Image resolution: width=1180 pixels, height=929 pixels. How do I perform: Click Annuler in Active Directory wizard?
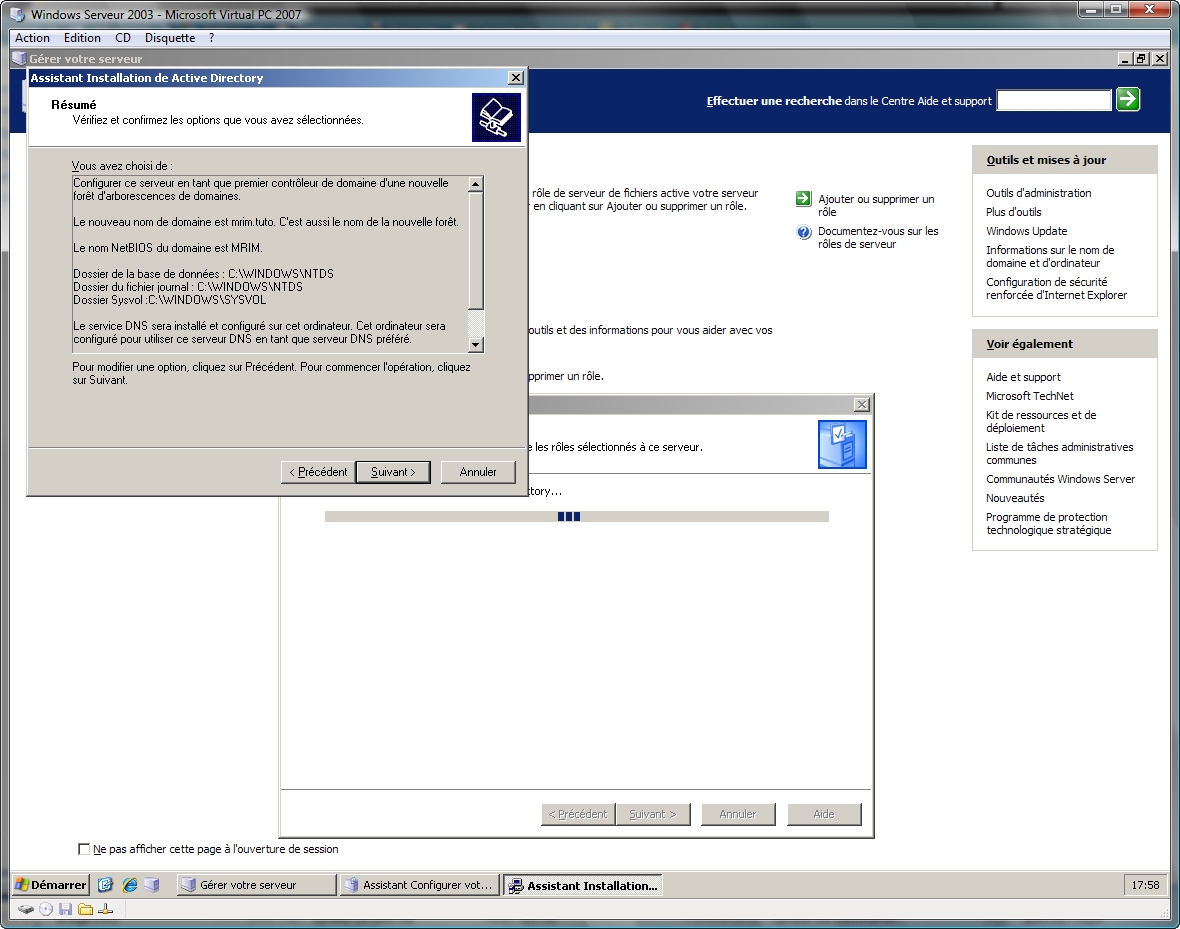[x=478, y=472]
